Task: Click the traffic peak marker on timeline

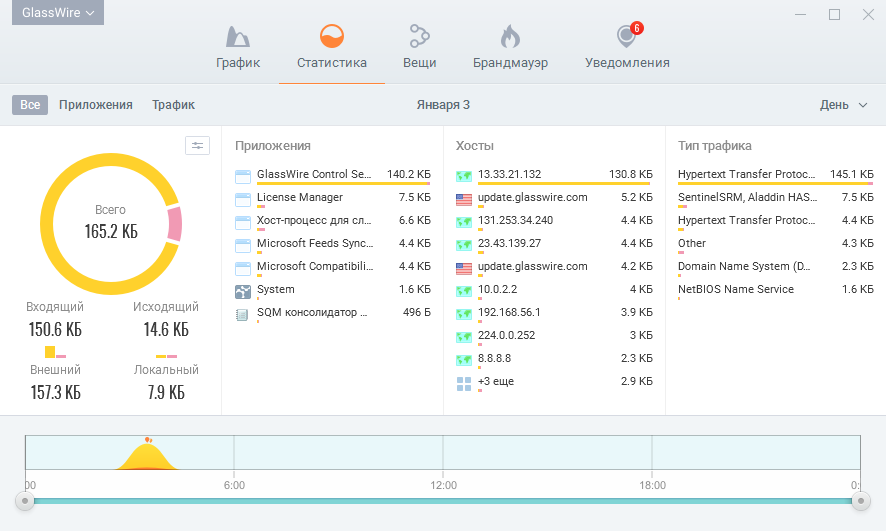Action: click(x=148, y=439)
